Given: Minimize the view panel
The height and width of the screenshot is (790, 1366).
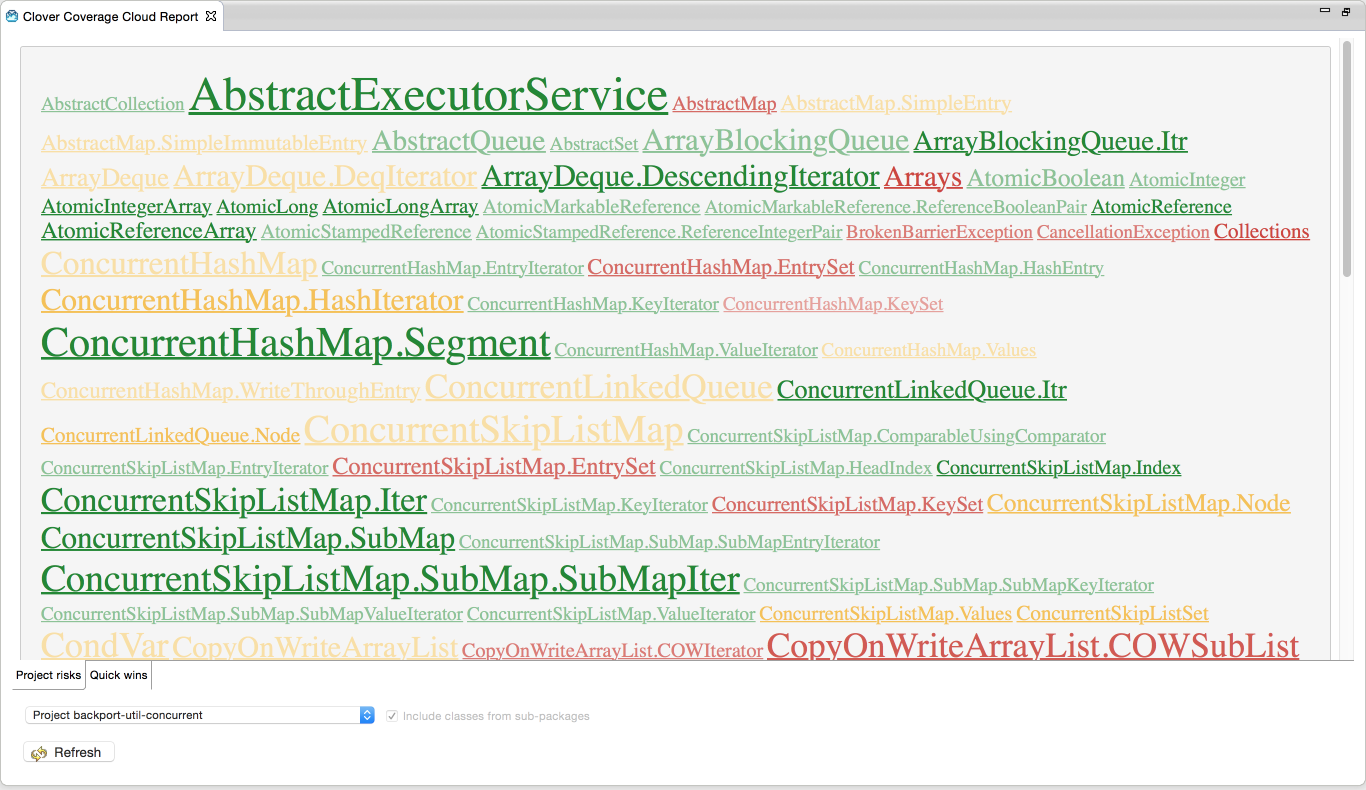Looking at the screenshot, I should pos(1325,11).
